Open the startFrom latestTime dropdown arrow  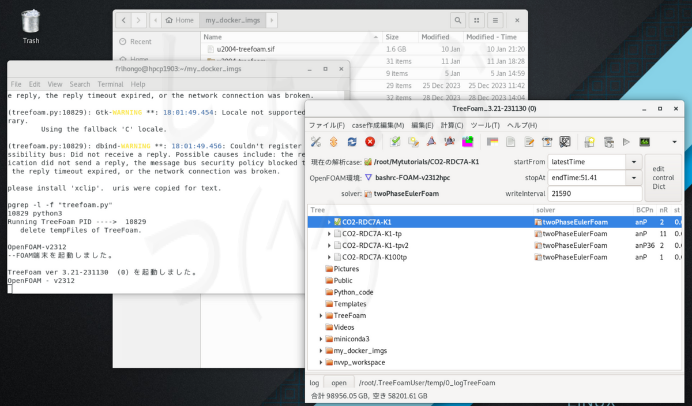coord(634,162)
